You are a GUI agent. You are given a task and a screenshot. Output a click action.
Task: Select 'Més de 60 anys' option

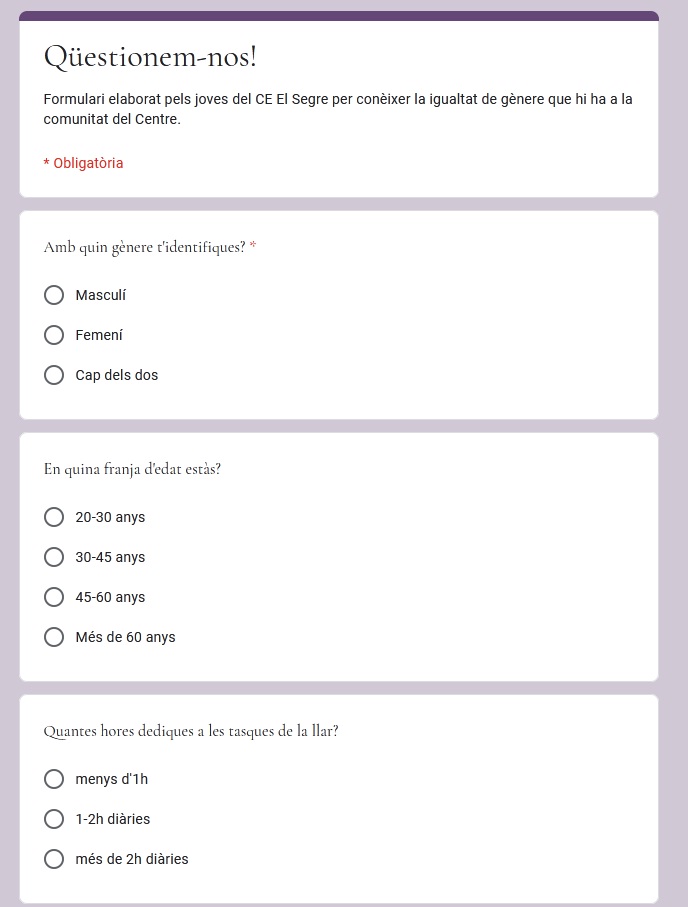tap(54, 638)
